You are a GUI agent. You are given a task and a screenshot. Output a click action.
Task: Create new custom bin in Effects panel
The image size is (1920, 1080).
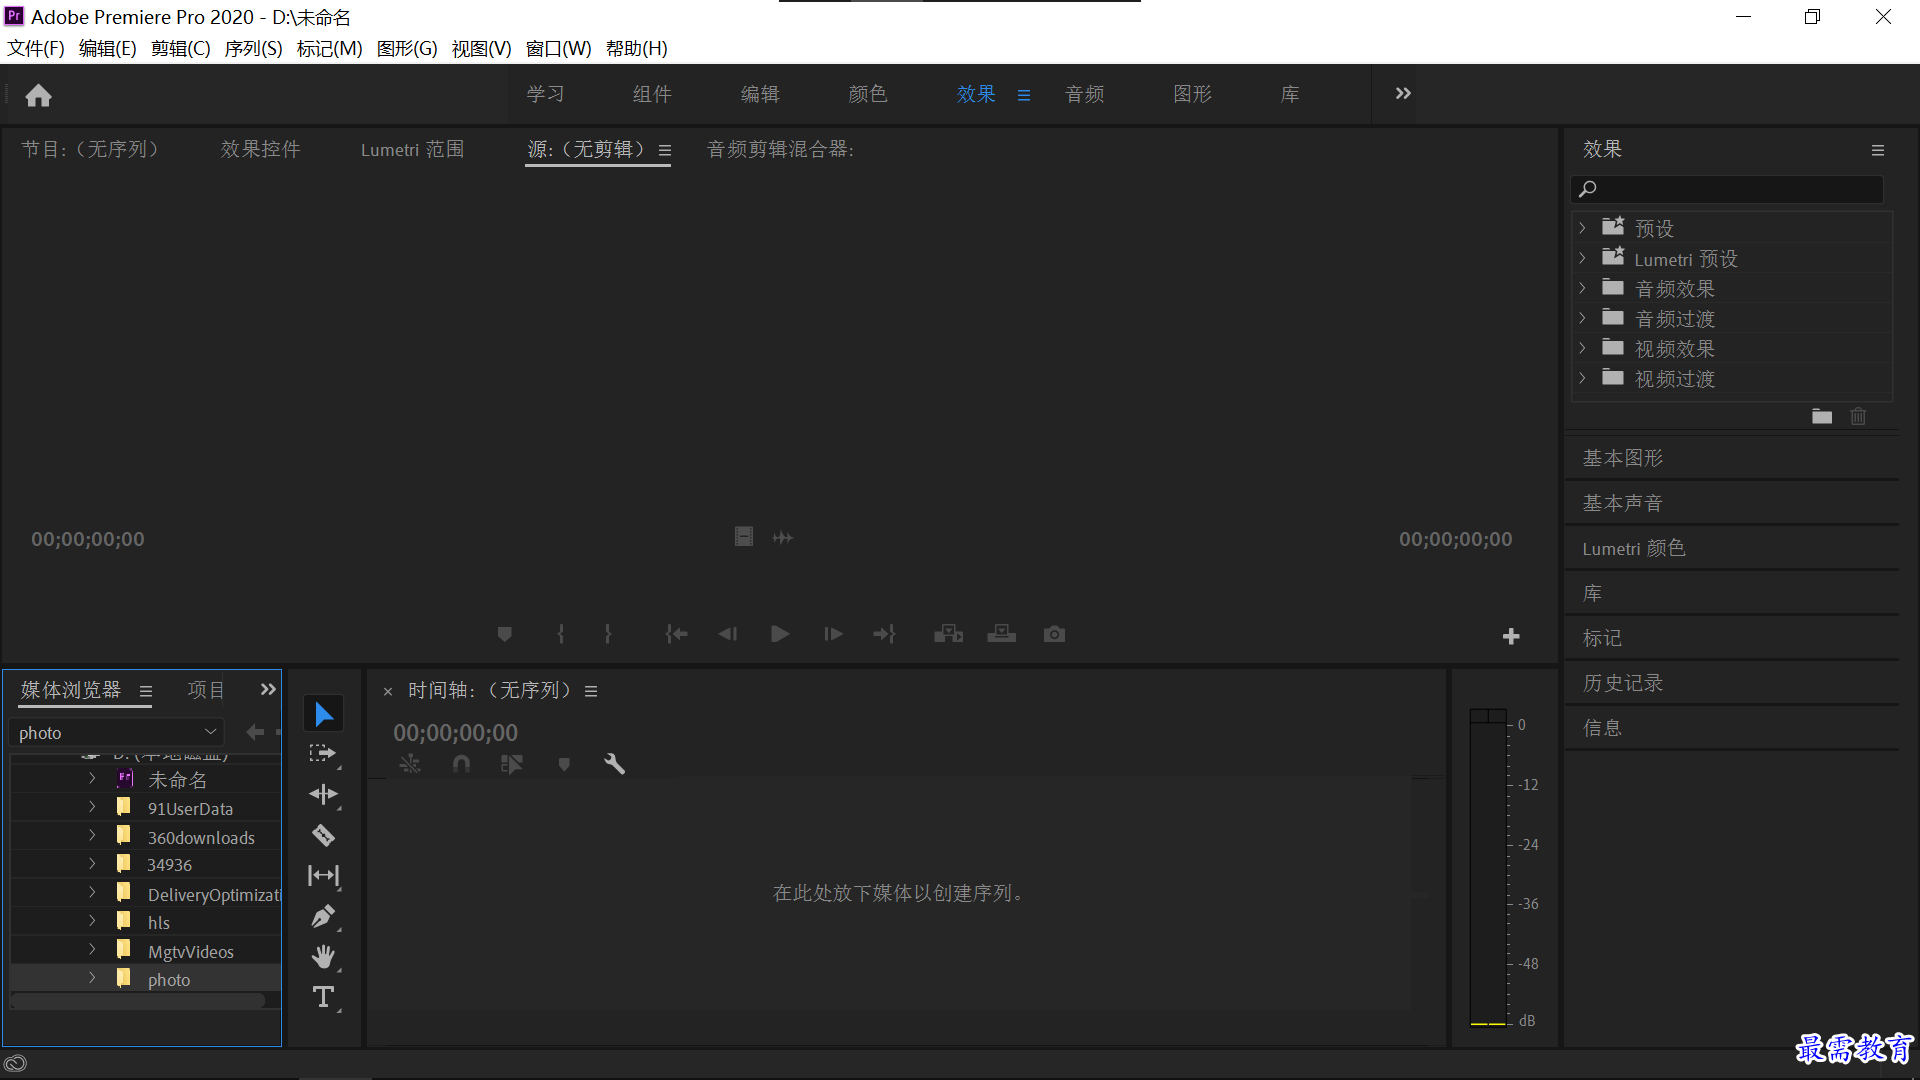tap(1822, 416)
